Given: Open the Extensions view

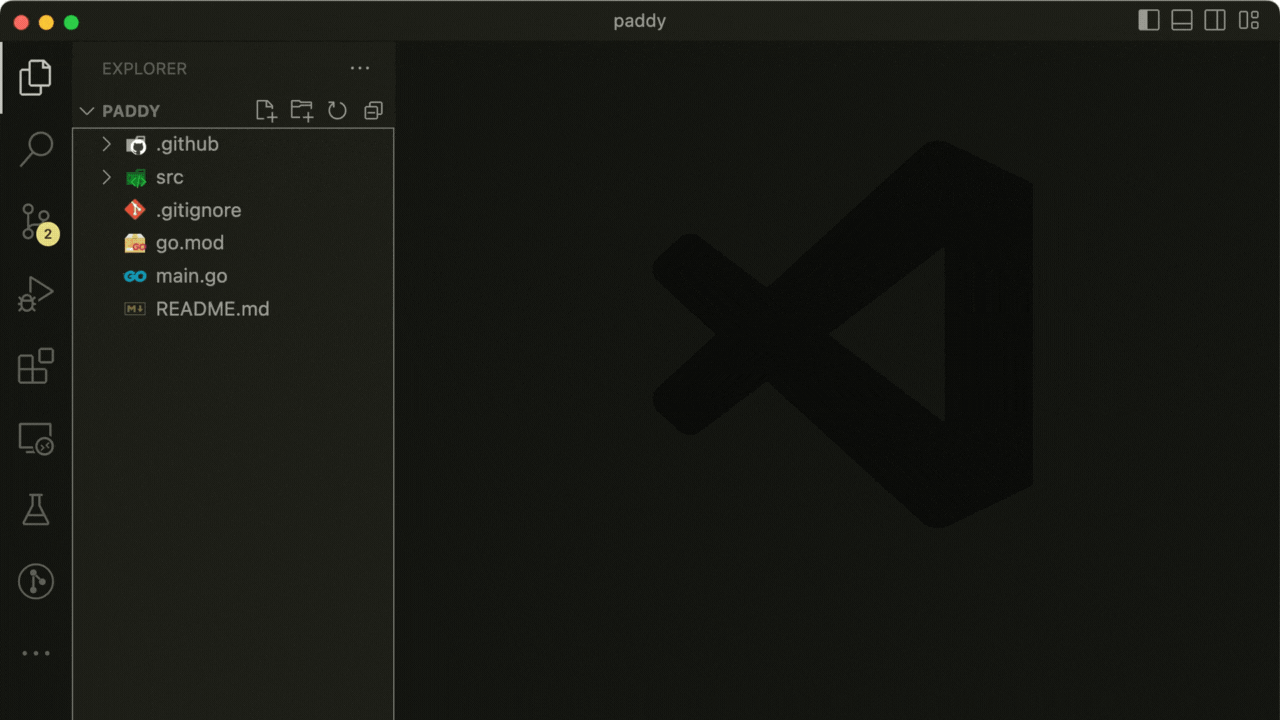Looking at the screenshot, I should pyautogui.click(x=35, y=366).
